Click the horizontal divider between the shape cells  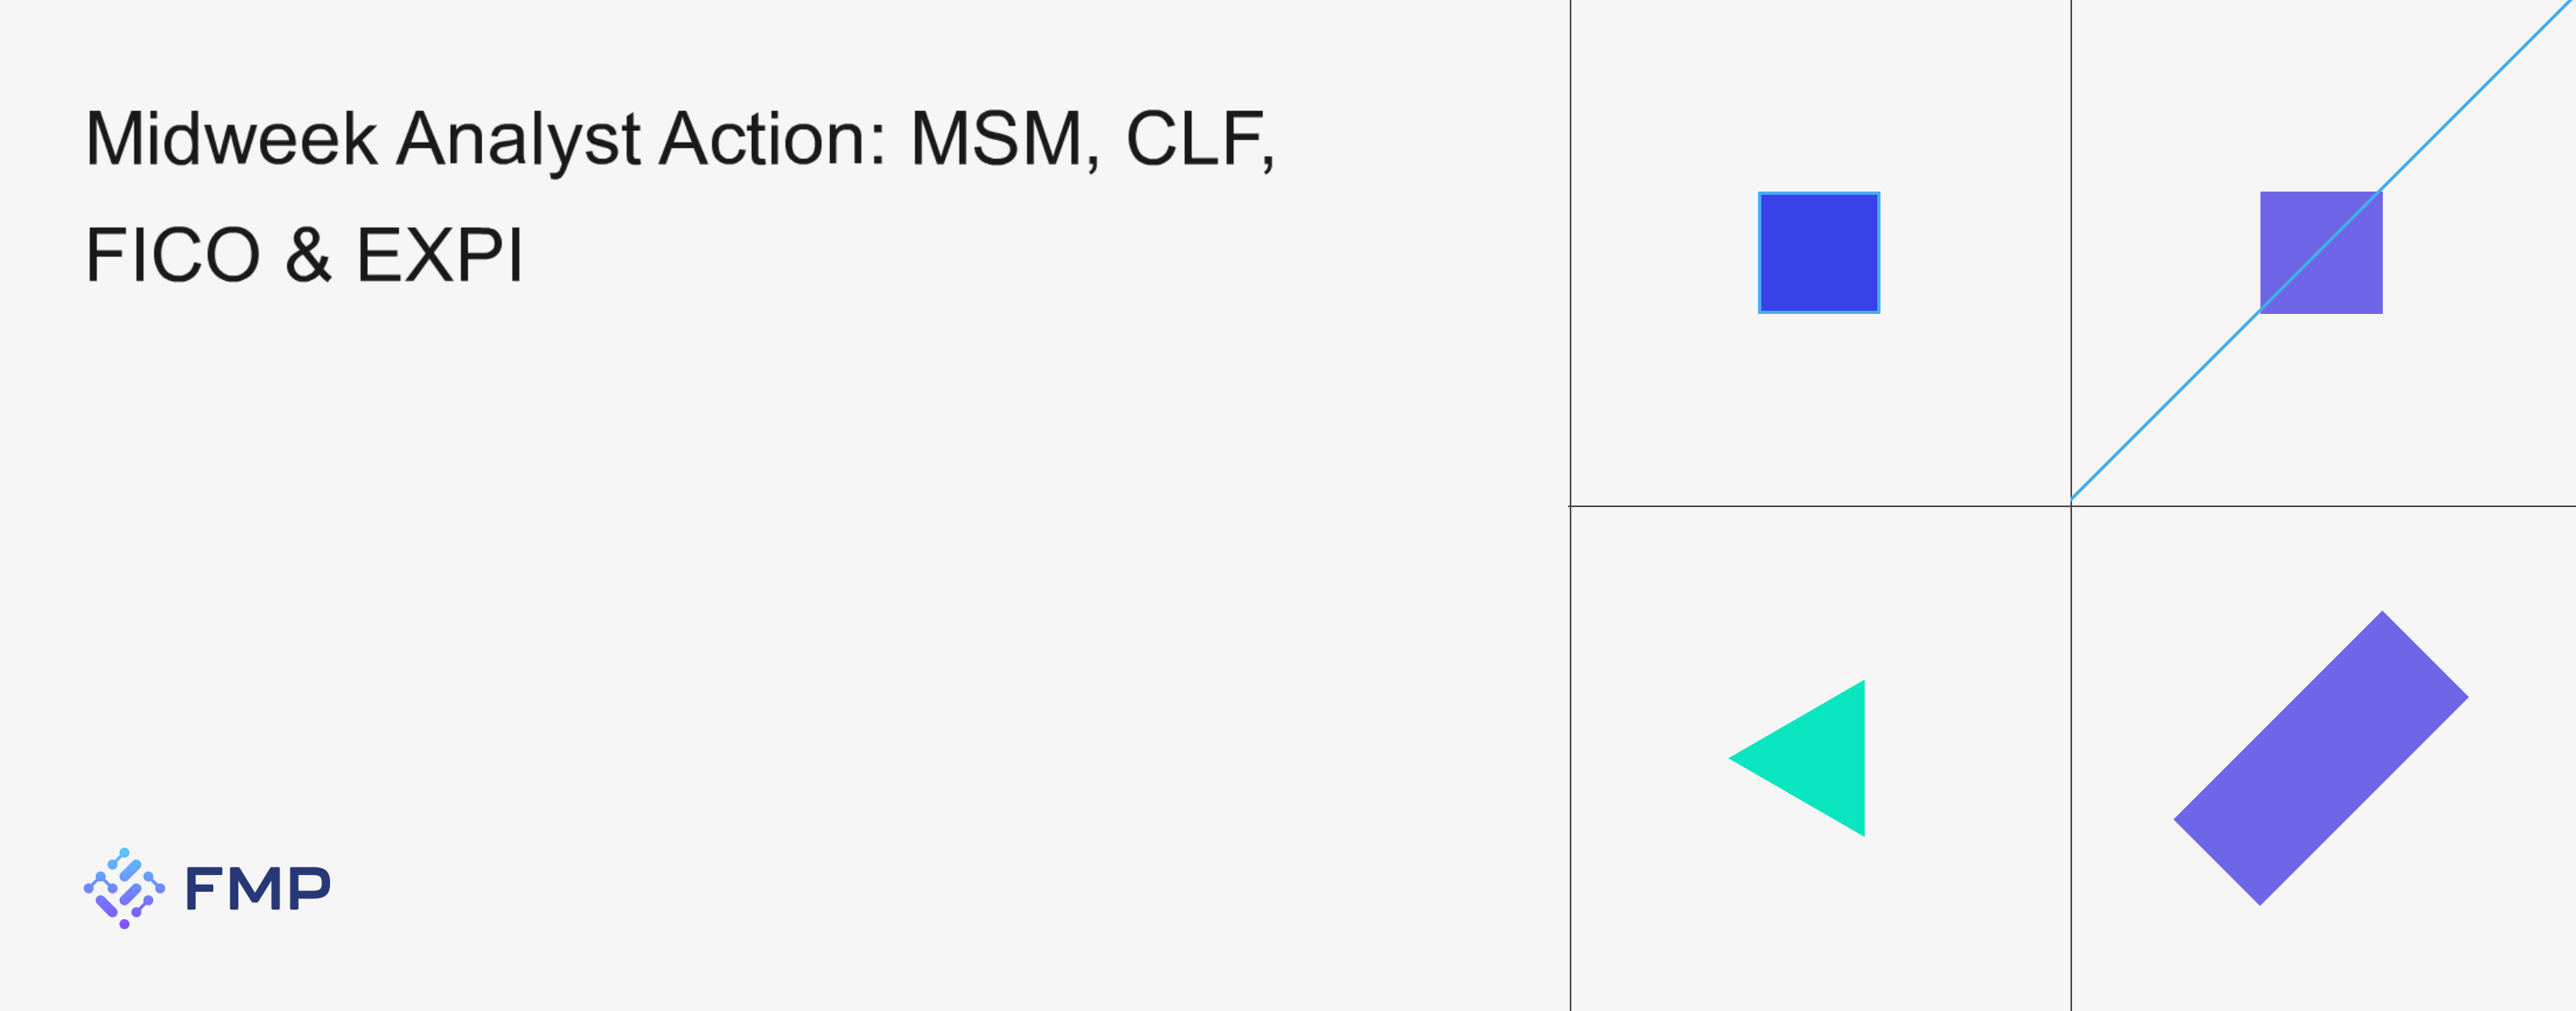coord(2073,506)
